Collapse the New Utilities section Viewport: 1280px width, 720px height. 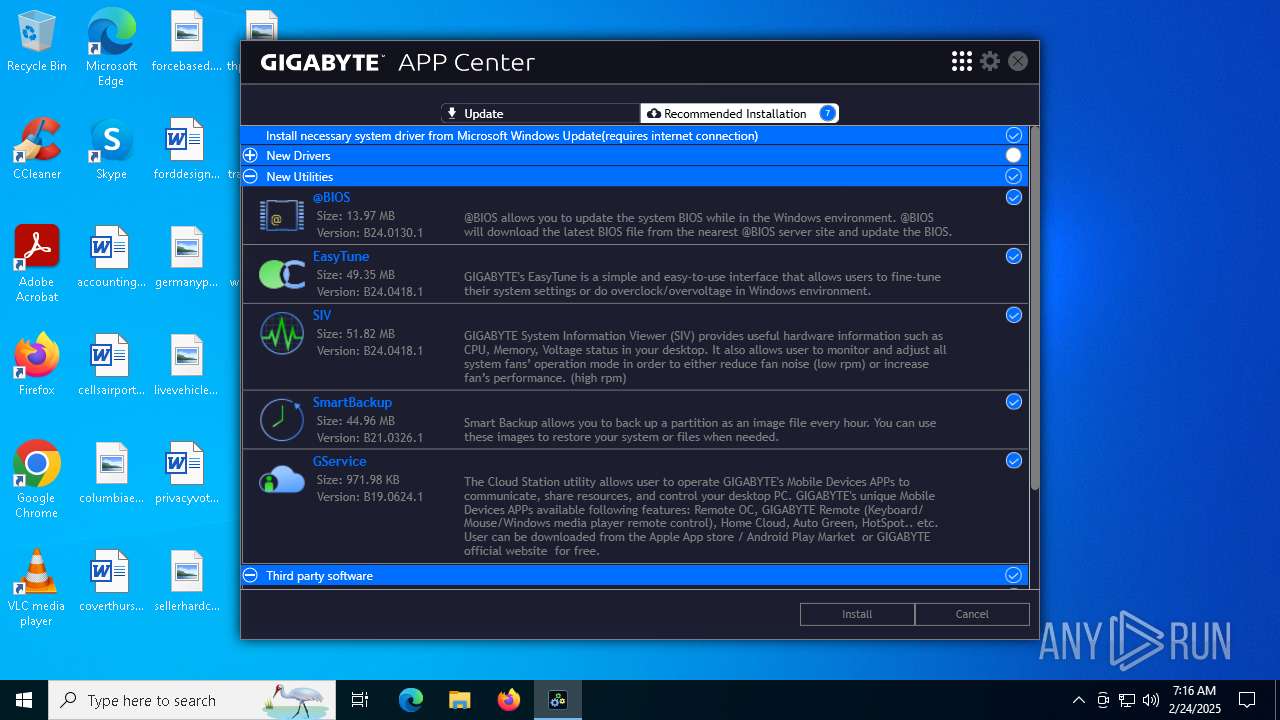click(250, 177)
